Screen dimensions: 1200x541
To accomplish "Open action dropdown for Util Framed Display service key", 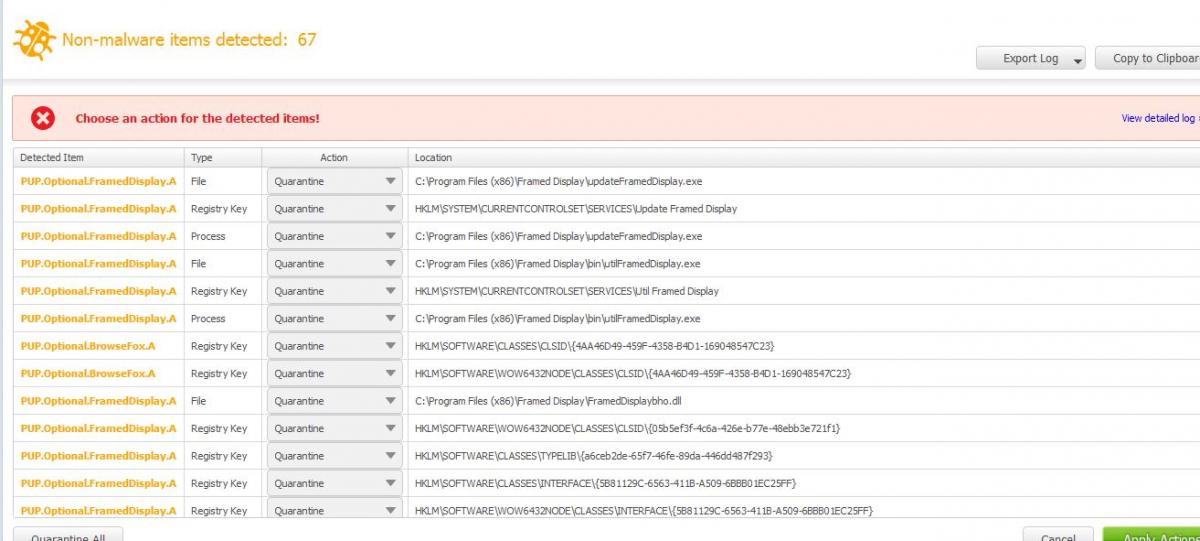I will [x=335, y=292].
